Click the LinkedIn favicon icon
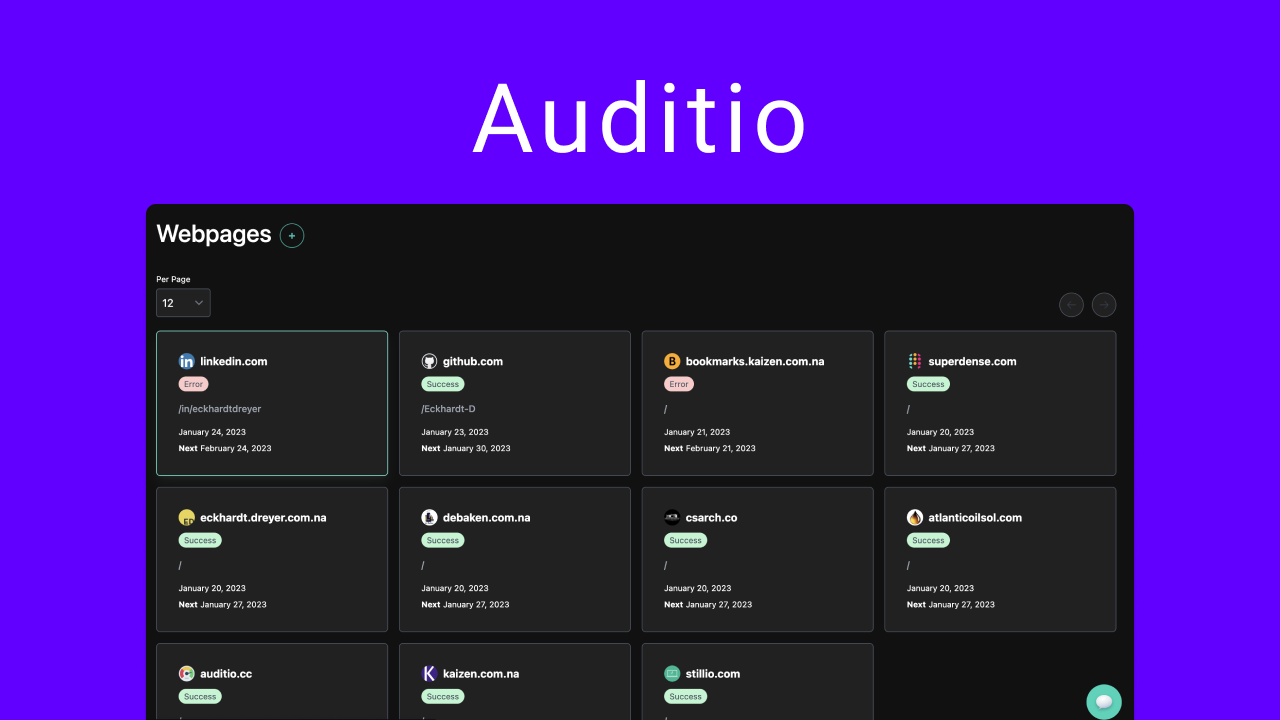The width and height of the screenshot is (1280, 720). tap(187, 361)
